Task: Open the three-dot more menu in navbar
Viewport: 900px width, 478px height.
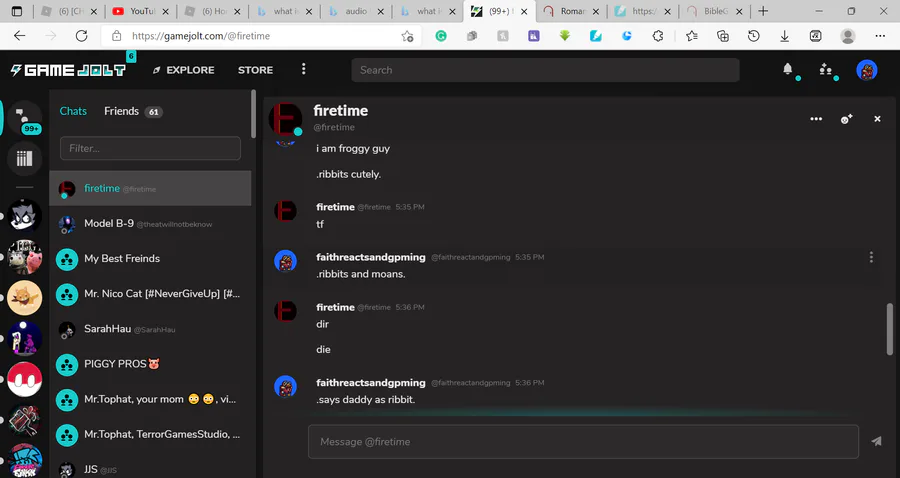Action: point(304,69)
